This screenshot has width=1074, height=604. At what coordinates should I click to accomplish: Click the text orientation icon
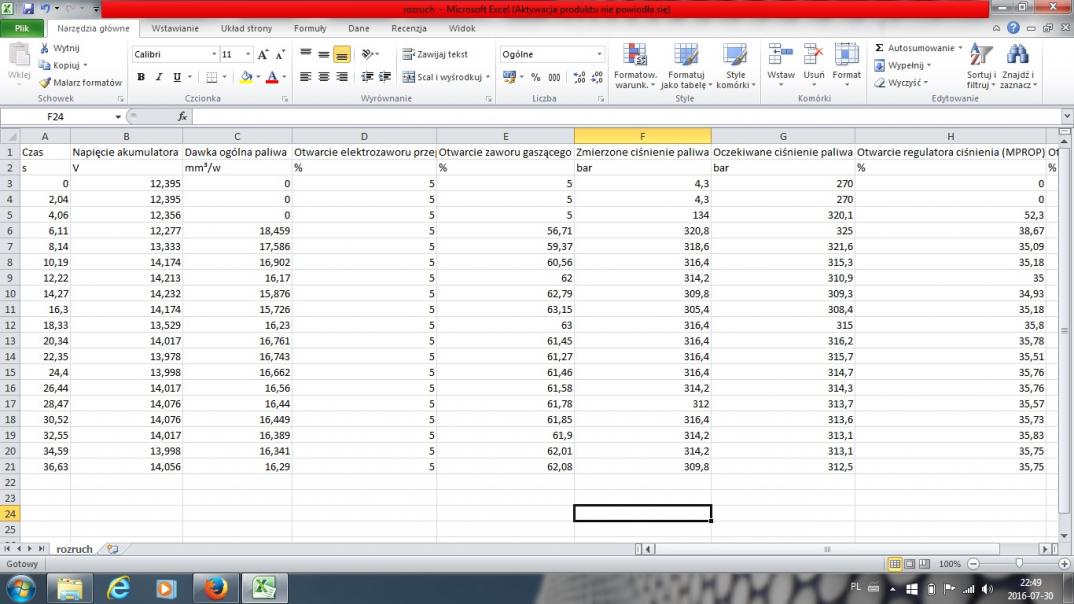pos(368,53)
